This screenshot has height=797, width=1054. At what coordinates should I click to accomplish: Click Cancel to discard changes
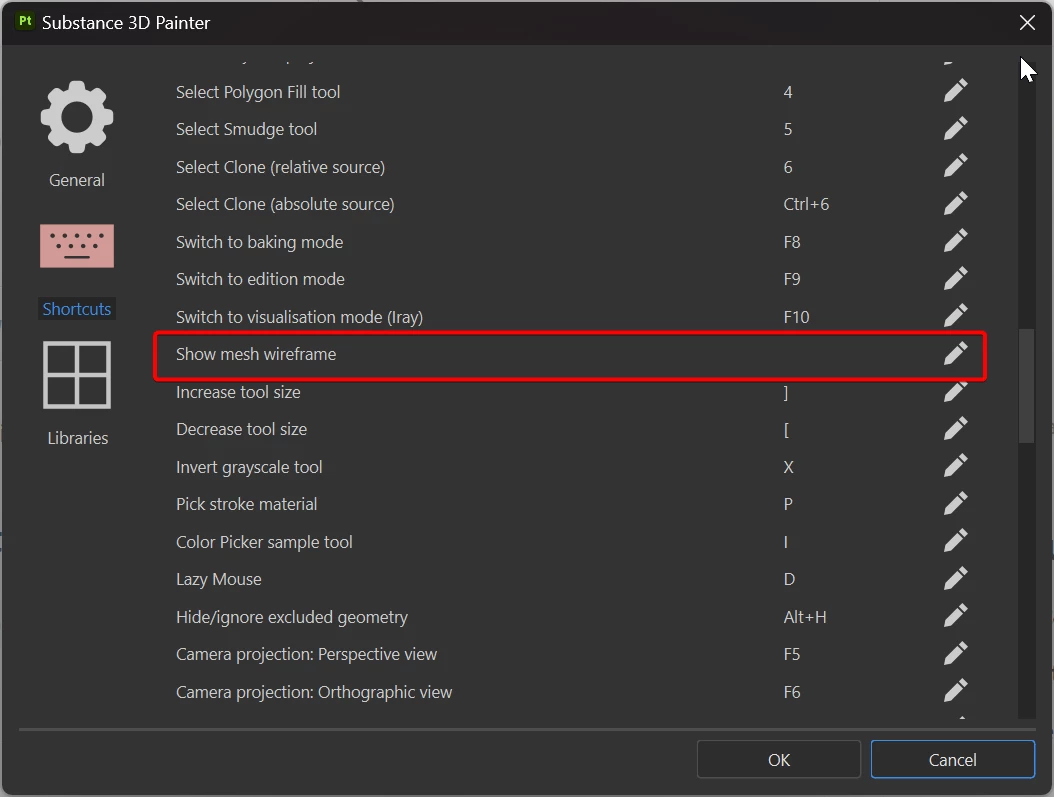[x=952, y=759]
